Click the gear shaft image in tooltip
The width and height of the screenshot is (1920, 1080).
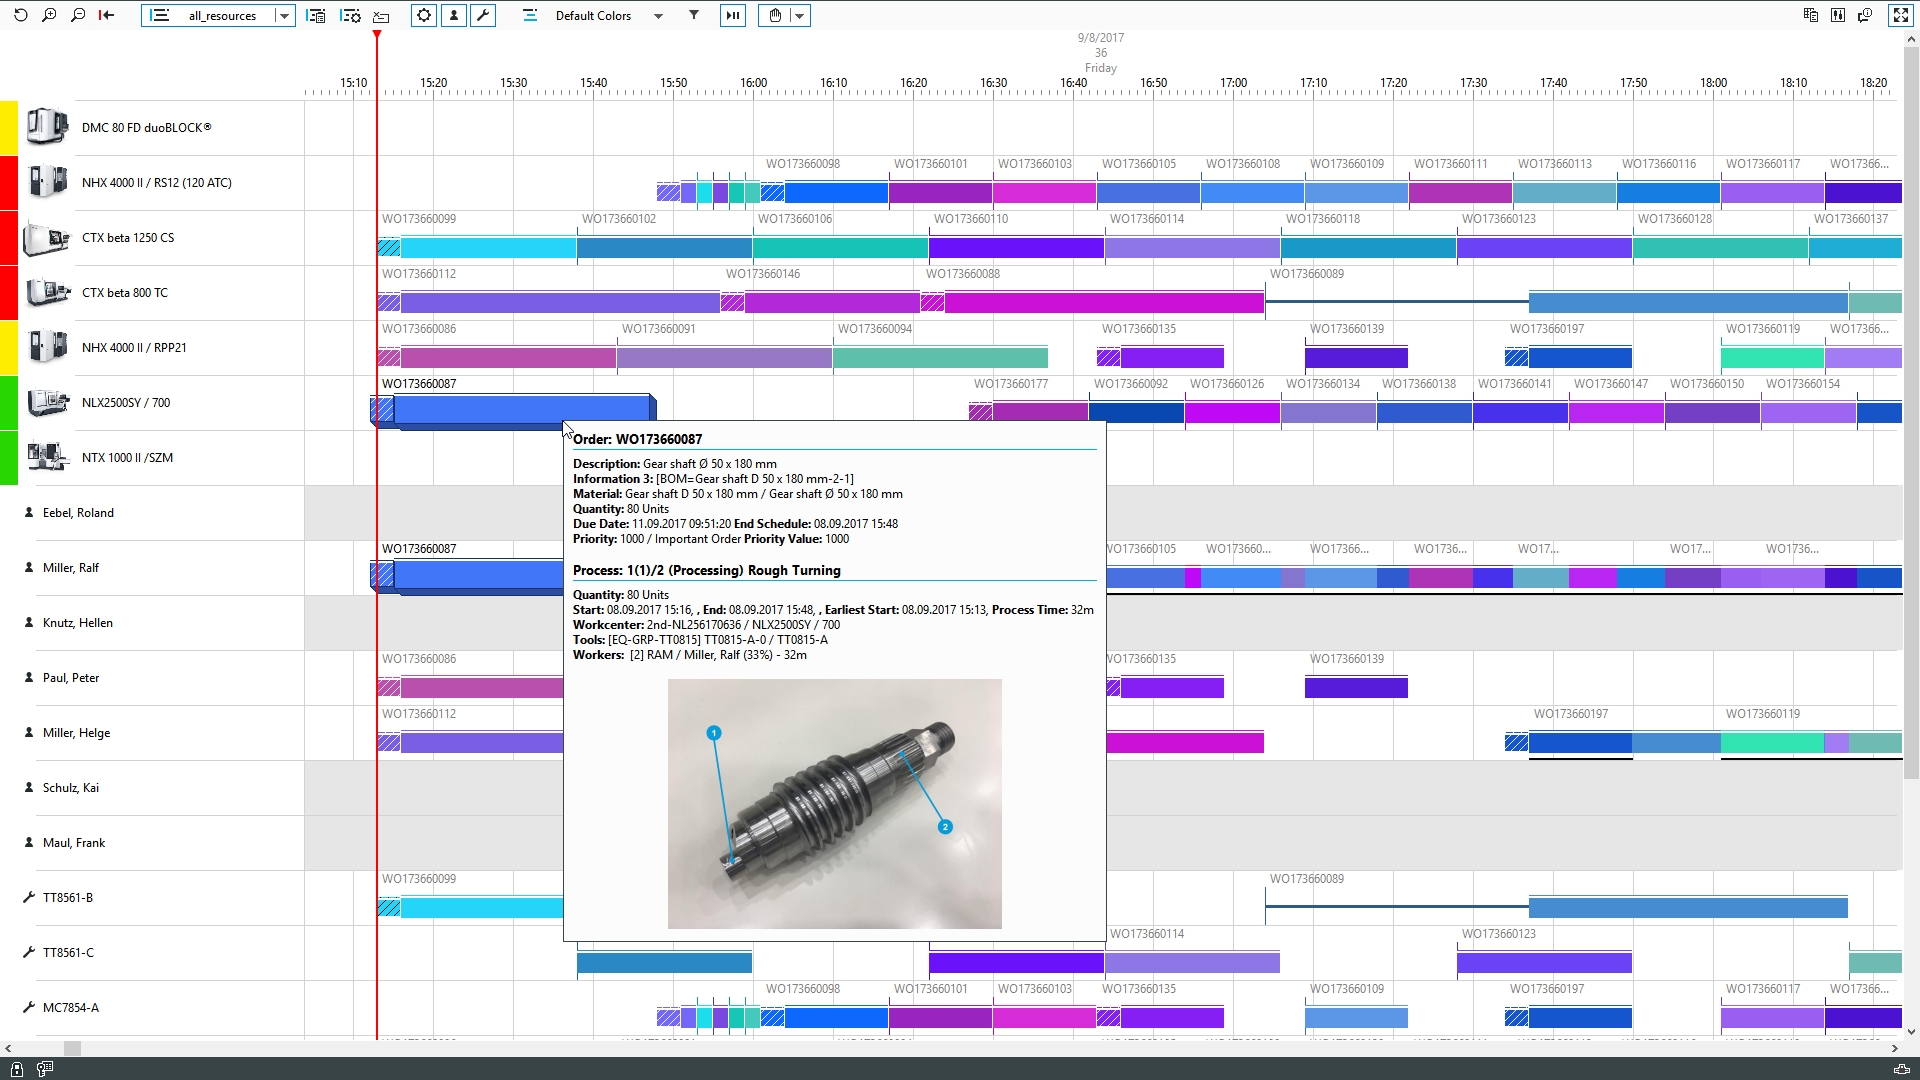834,803
